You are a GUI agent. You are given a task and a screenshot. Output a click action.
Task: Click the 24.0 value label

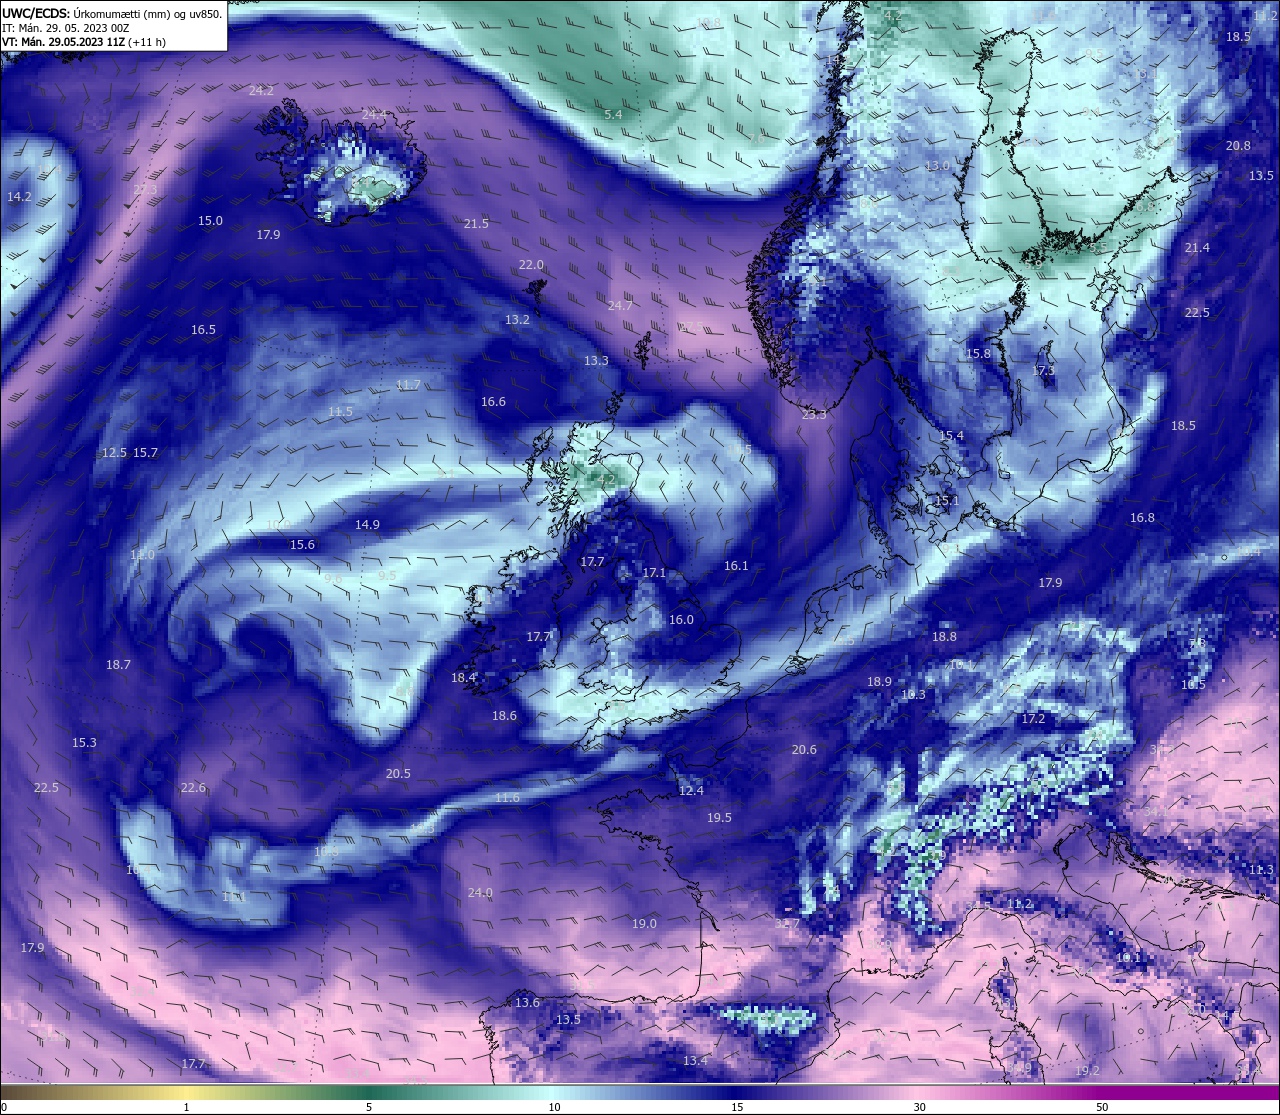click(x=480, y=893)
